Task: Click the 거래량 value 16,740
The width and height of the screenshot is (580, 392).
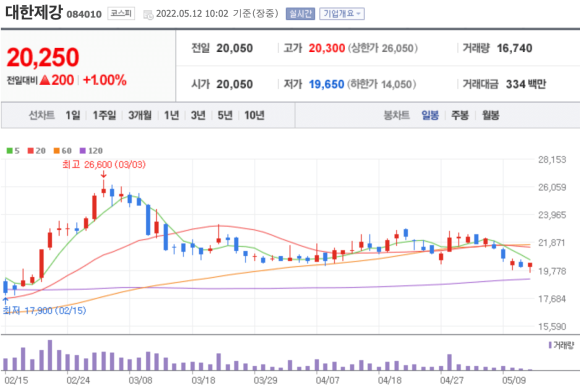Action: pos(515,48)
